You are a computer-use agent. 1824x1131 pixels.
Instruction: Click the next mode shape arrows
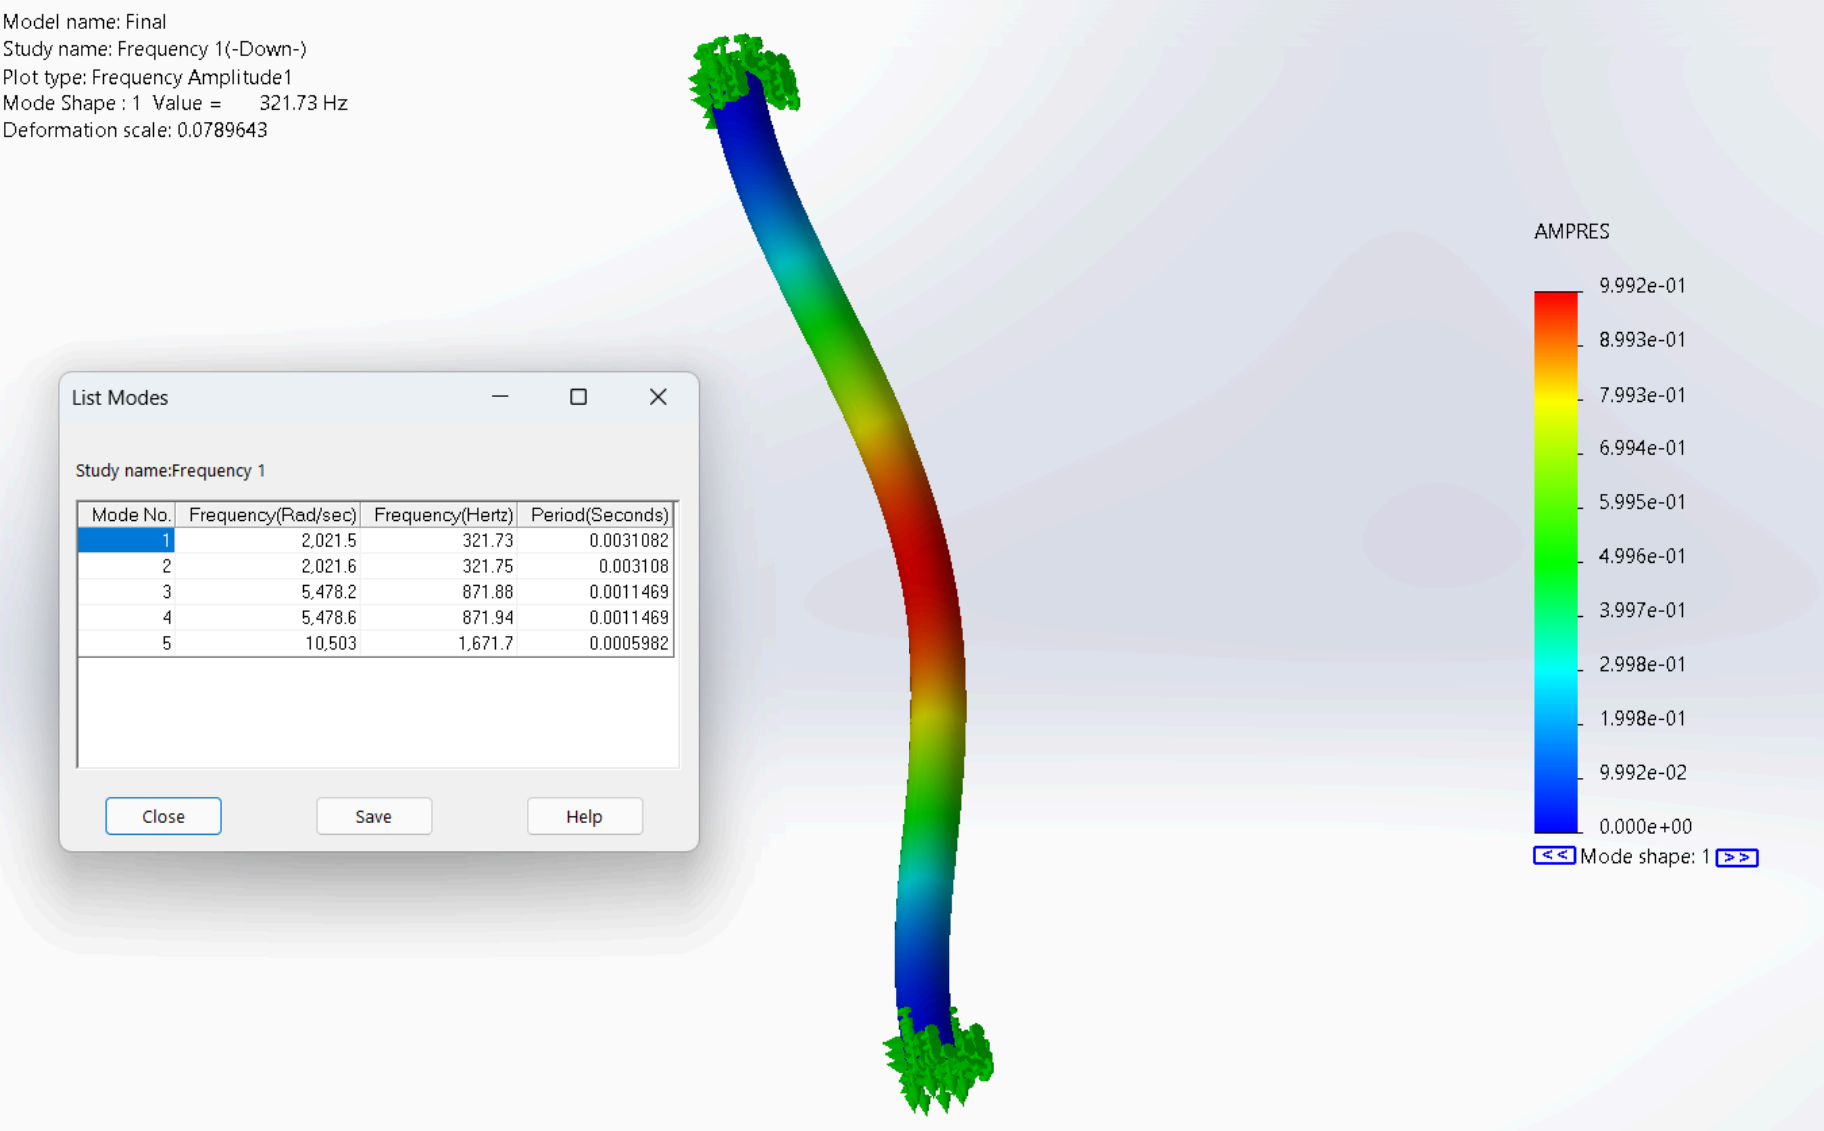pos(1737,857)
